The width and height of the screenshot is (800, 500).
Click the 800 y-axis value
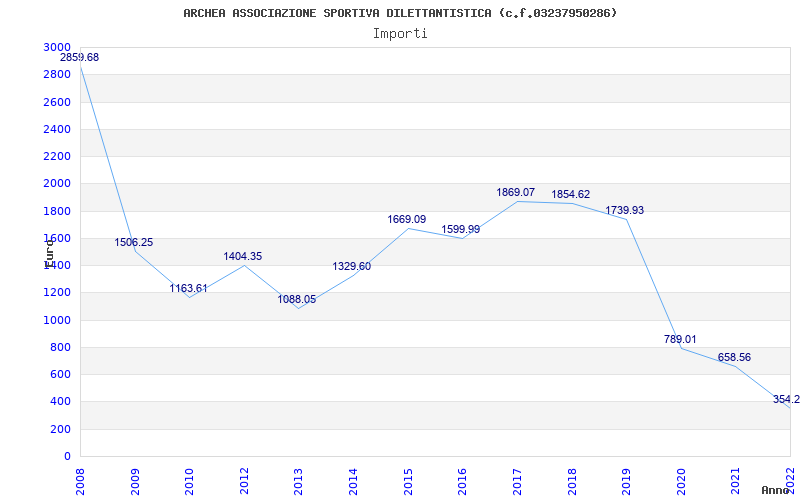point(61,347)
